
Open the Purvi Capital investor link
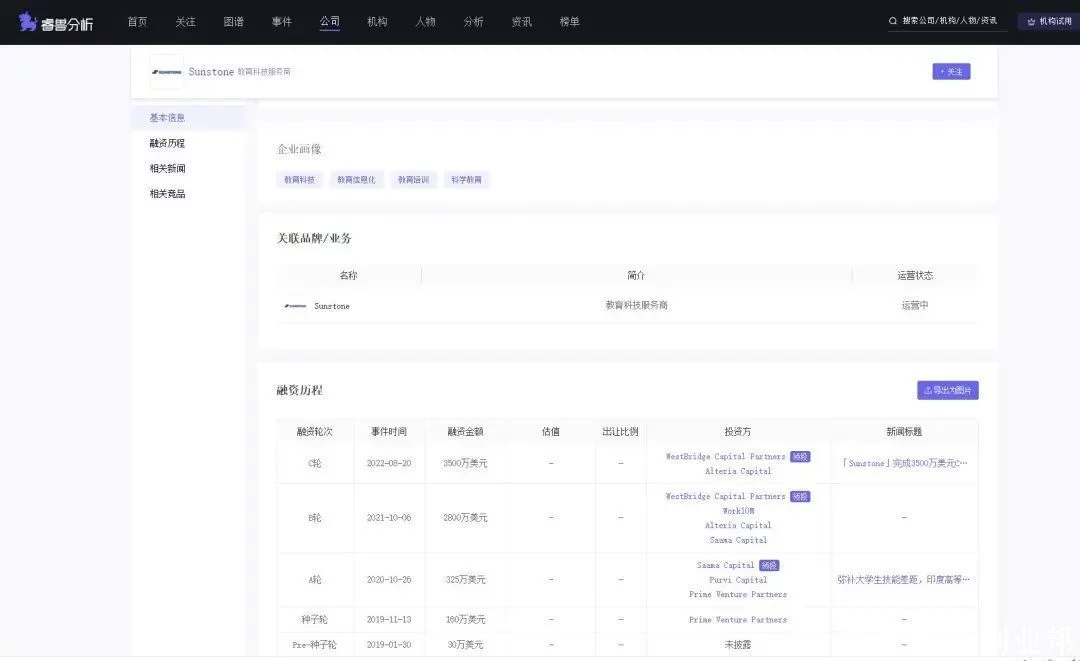(x=738, y=580)
